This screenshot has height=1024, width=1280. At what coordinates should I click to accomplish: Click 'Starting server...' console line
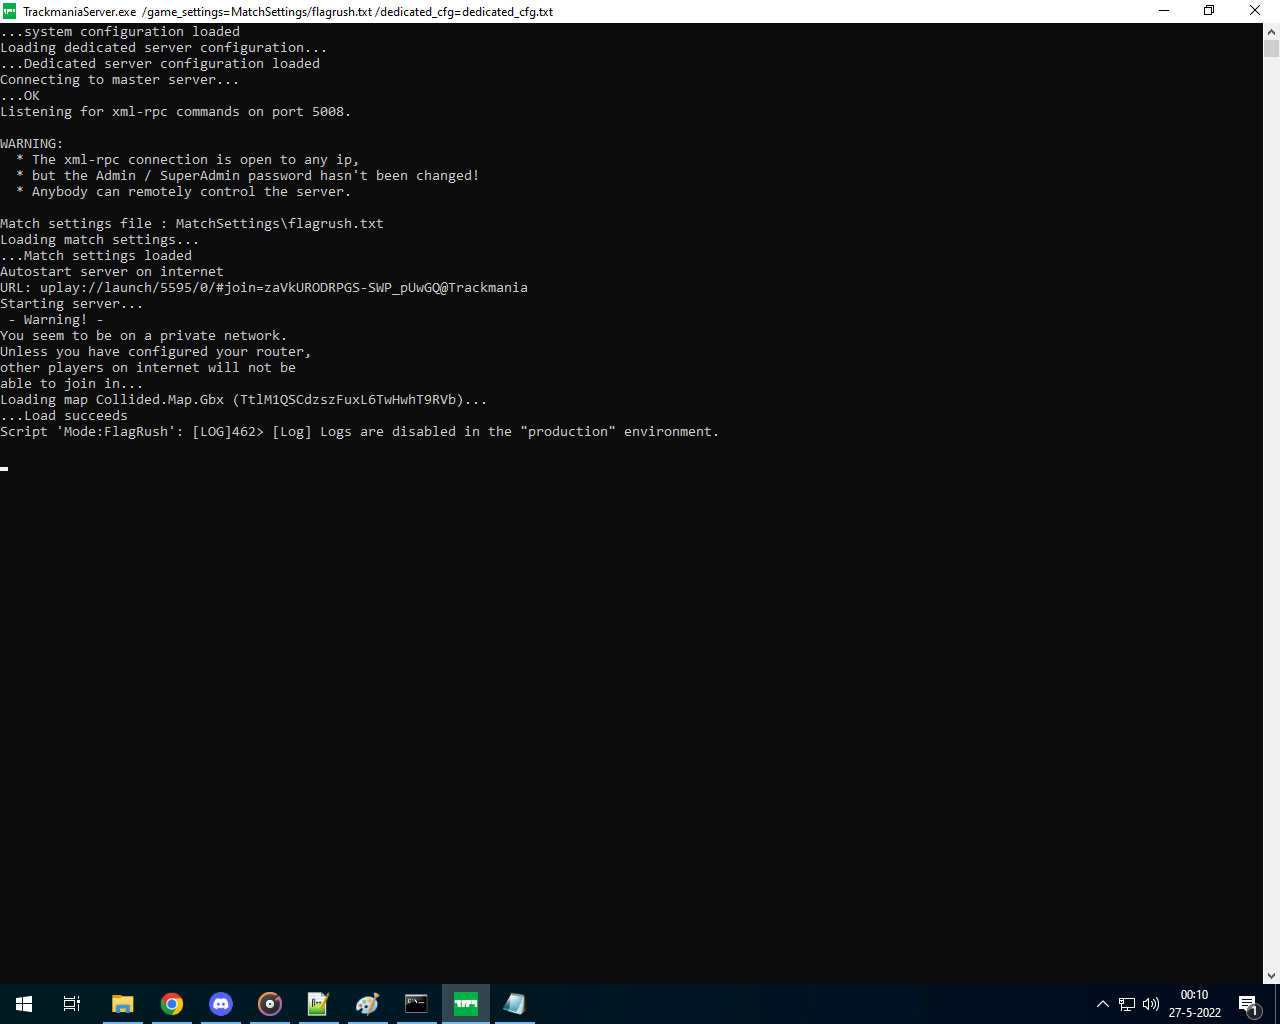coord(72,304)
